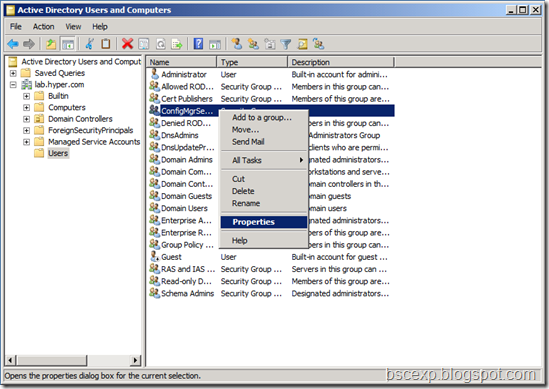Click the ConfigMgrSe group icon

tap(154, 110)
